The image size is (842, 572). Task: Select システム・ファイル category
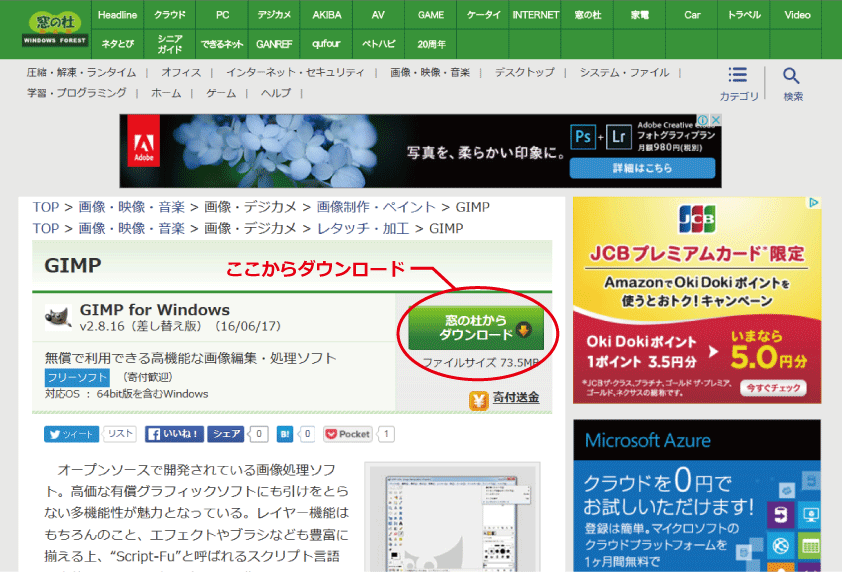click(x=624, y=73)
